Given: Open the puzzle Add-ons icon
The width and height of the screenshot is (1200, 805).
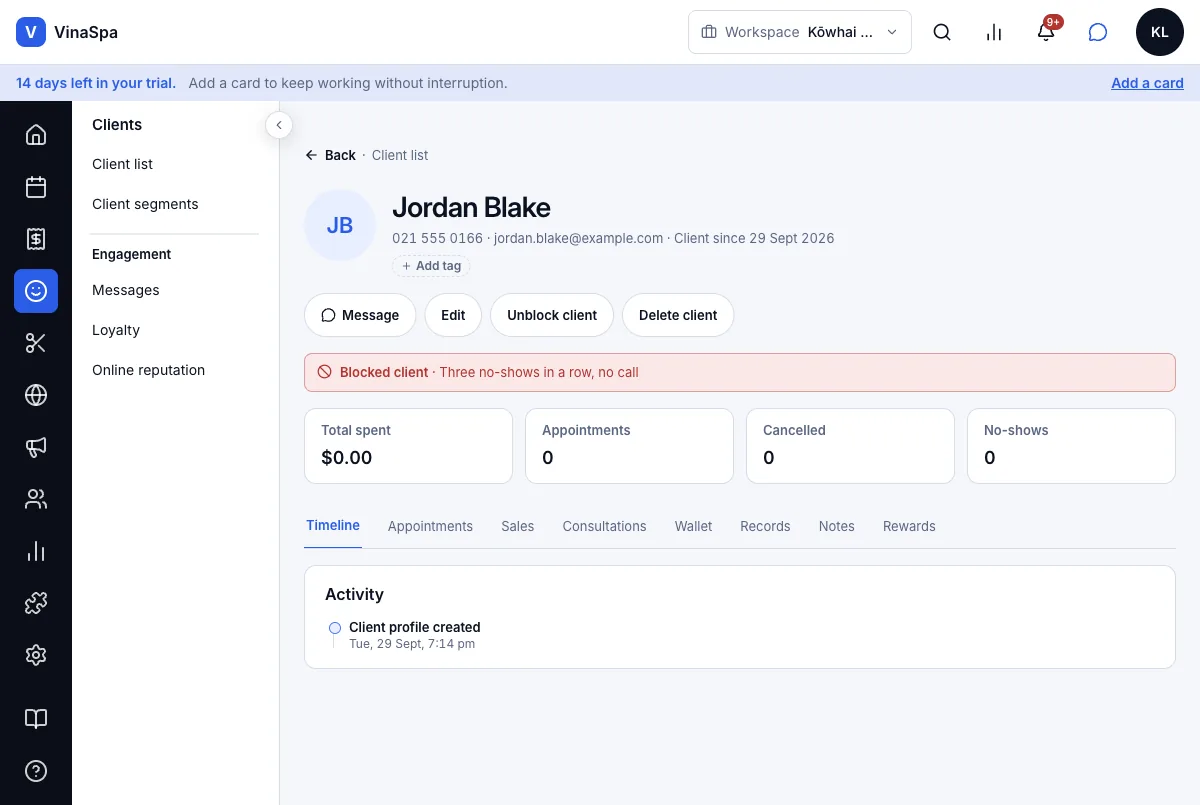Looking at the screenshot, I should (36, 603).
